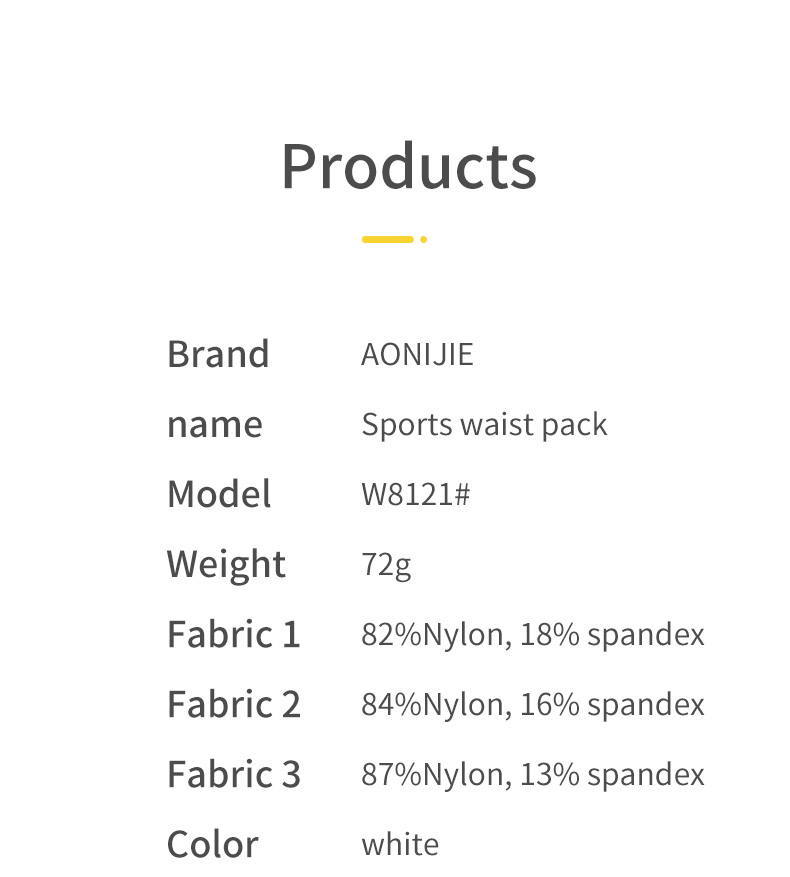This screenshot has height=877, width=790.
Task: Select the Weight label
Action: click(x=226, y=565)
